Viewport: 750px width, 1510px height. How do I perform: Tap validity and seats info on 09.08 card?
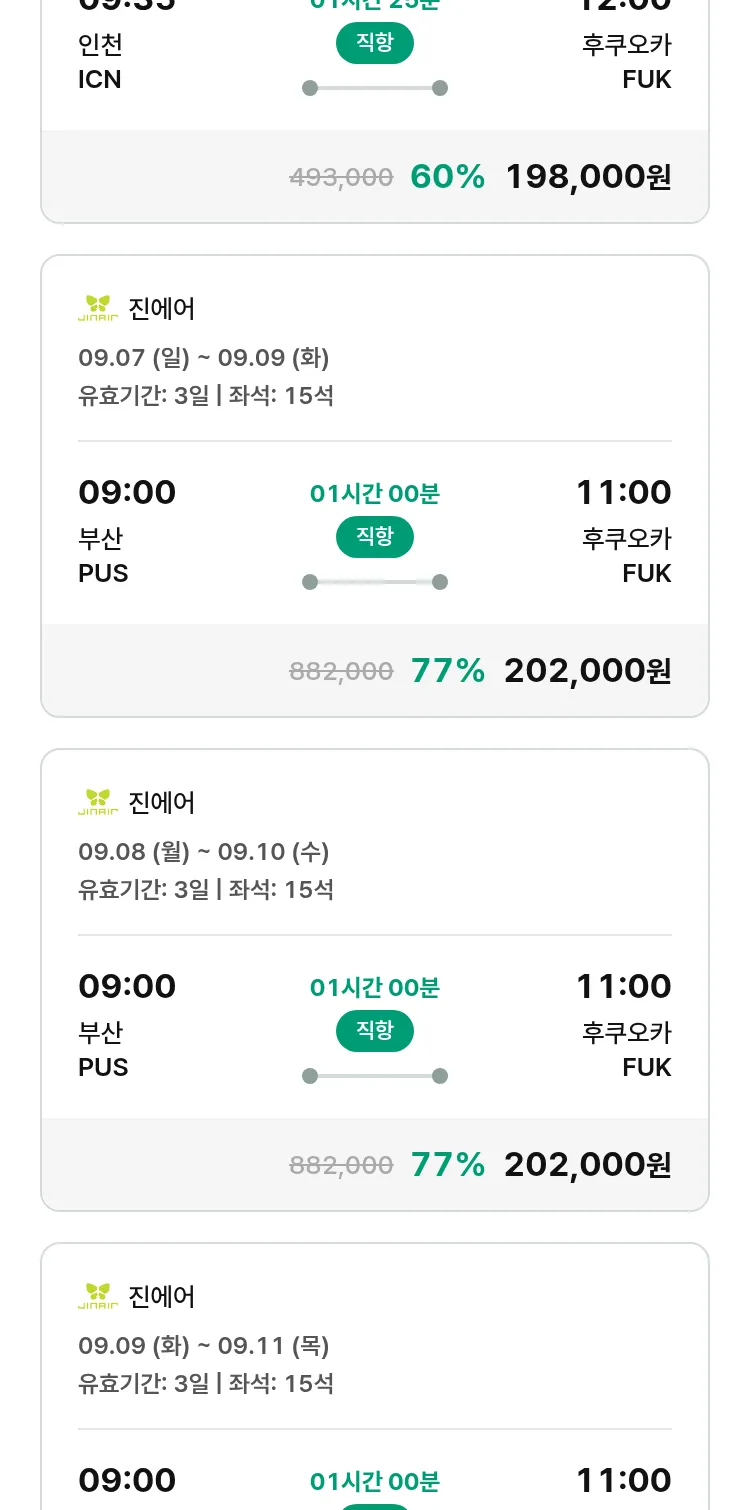206,890
